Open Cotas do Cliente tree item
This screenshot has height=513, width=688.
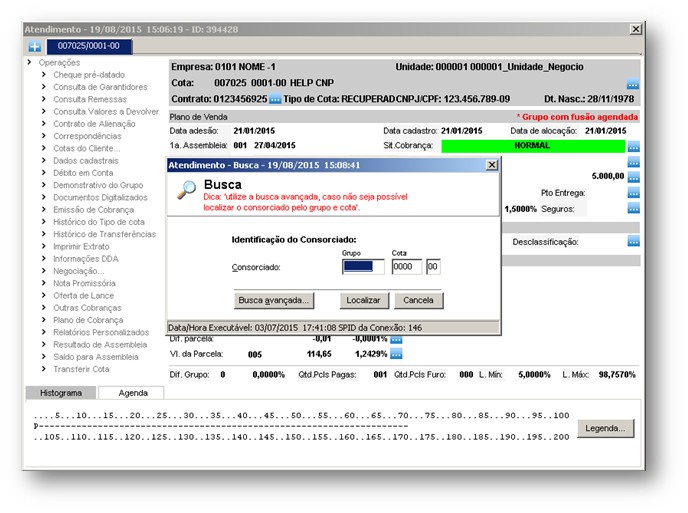(x=86, y=148)
